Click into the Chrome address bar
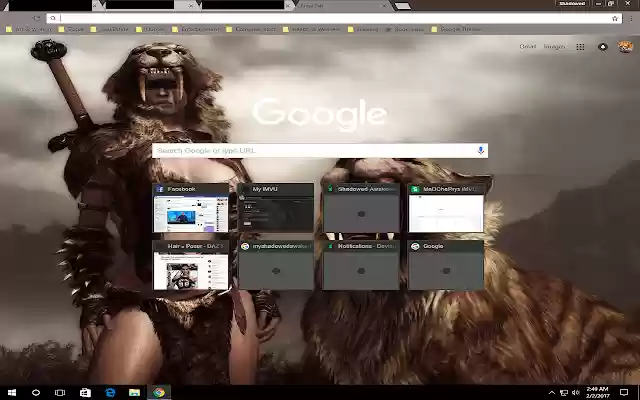 [334, 18]
